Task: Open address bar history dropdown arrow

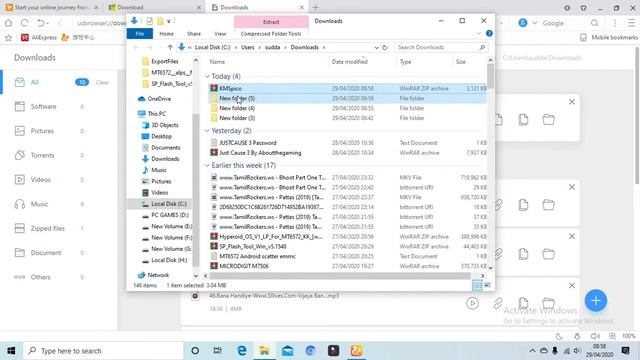Action: (x=376, y=47)
